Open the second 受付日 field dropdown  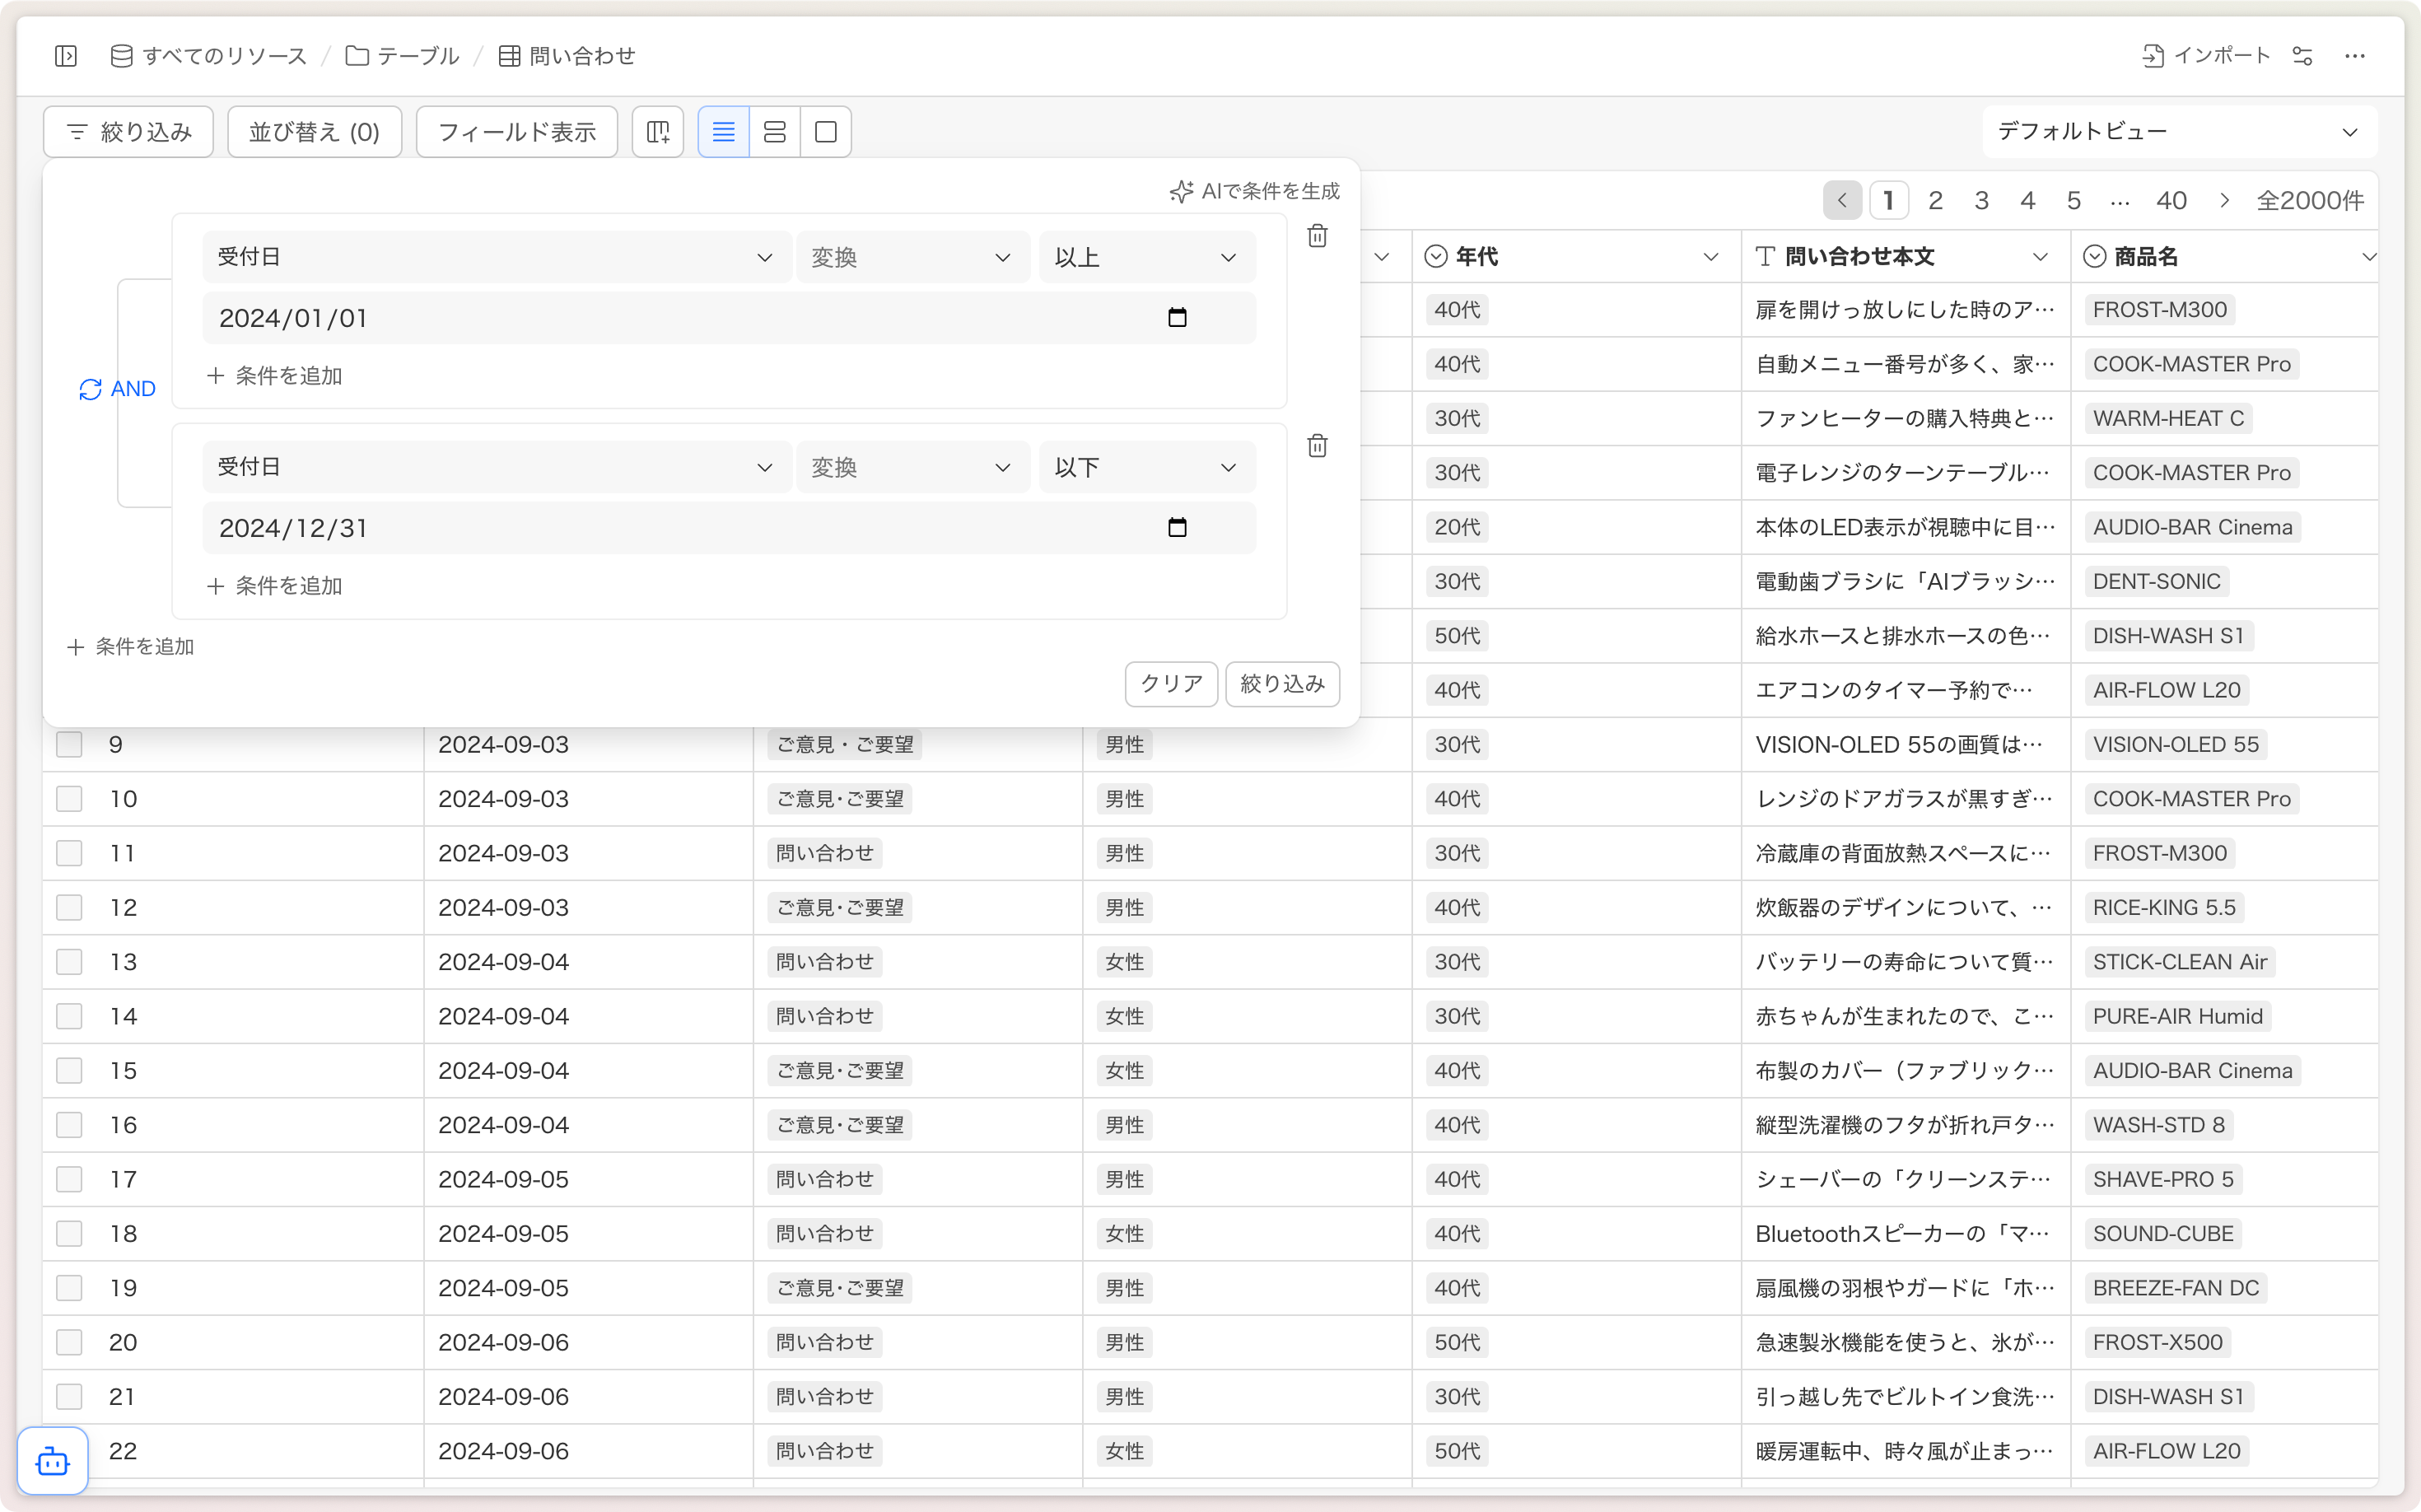point(496,467)
